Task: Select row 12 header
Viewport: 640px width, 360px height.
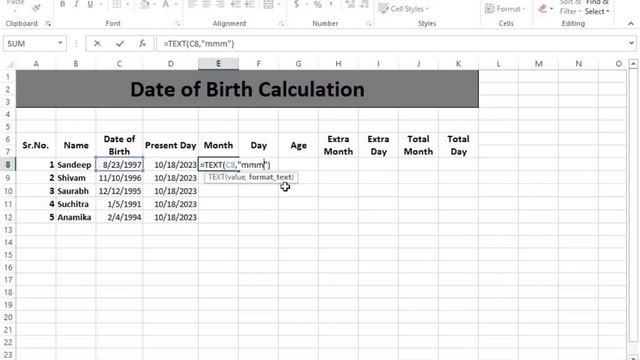Action: coord(8,217)
